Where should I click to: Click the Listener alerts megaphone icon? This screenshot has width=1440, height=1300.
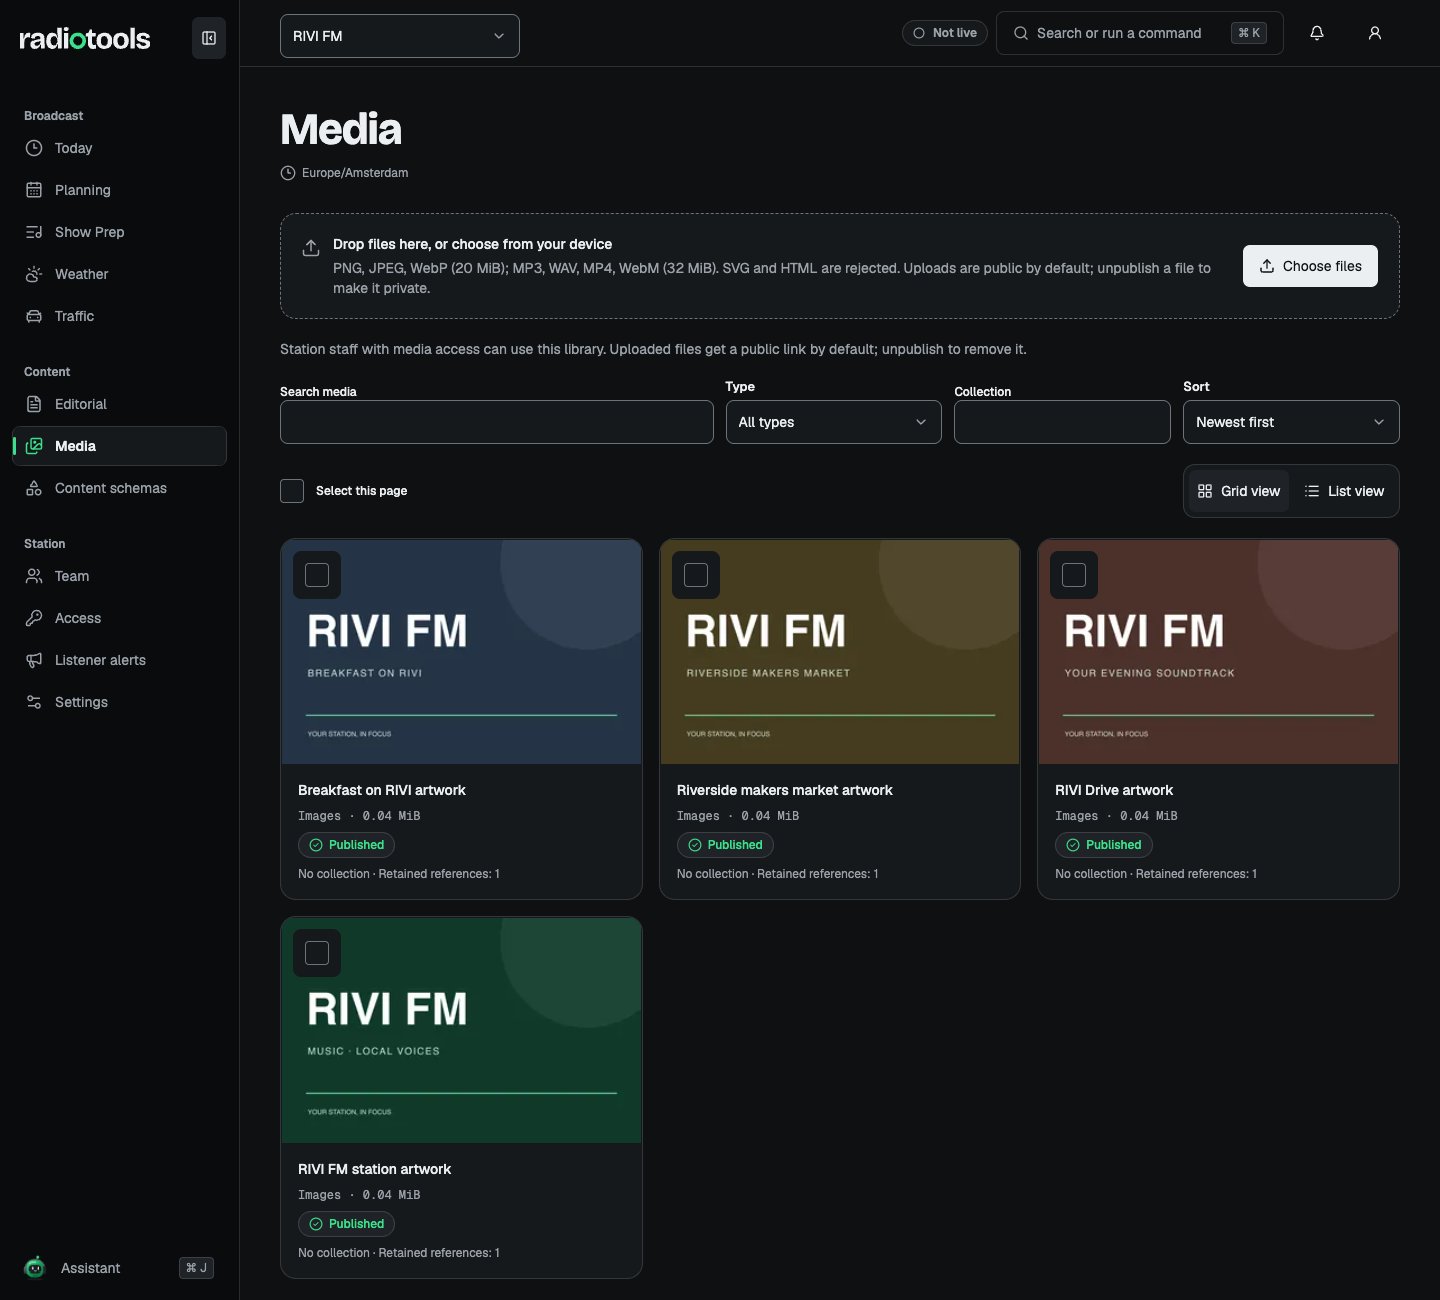pos(34,660)
